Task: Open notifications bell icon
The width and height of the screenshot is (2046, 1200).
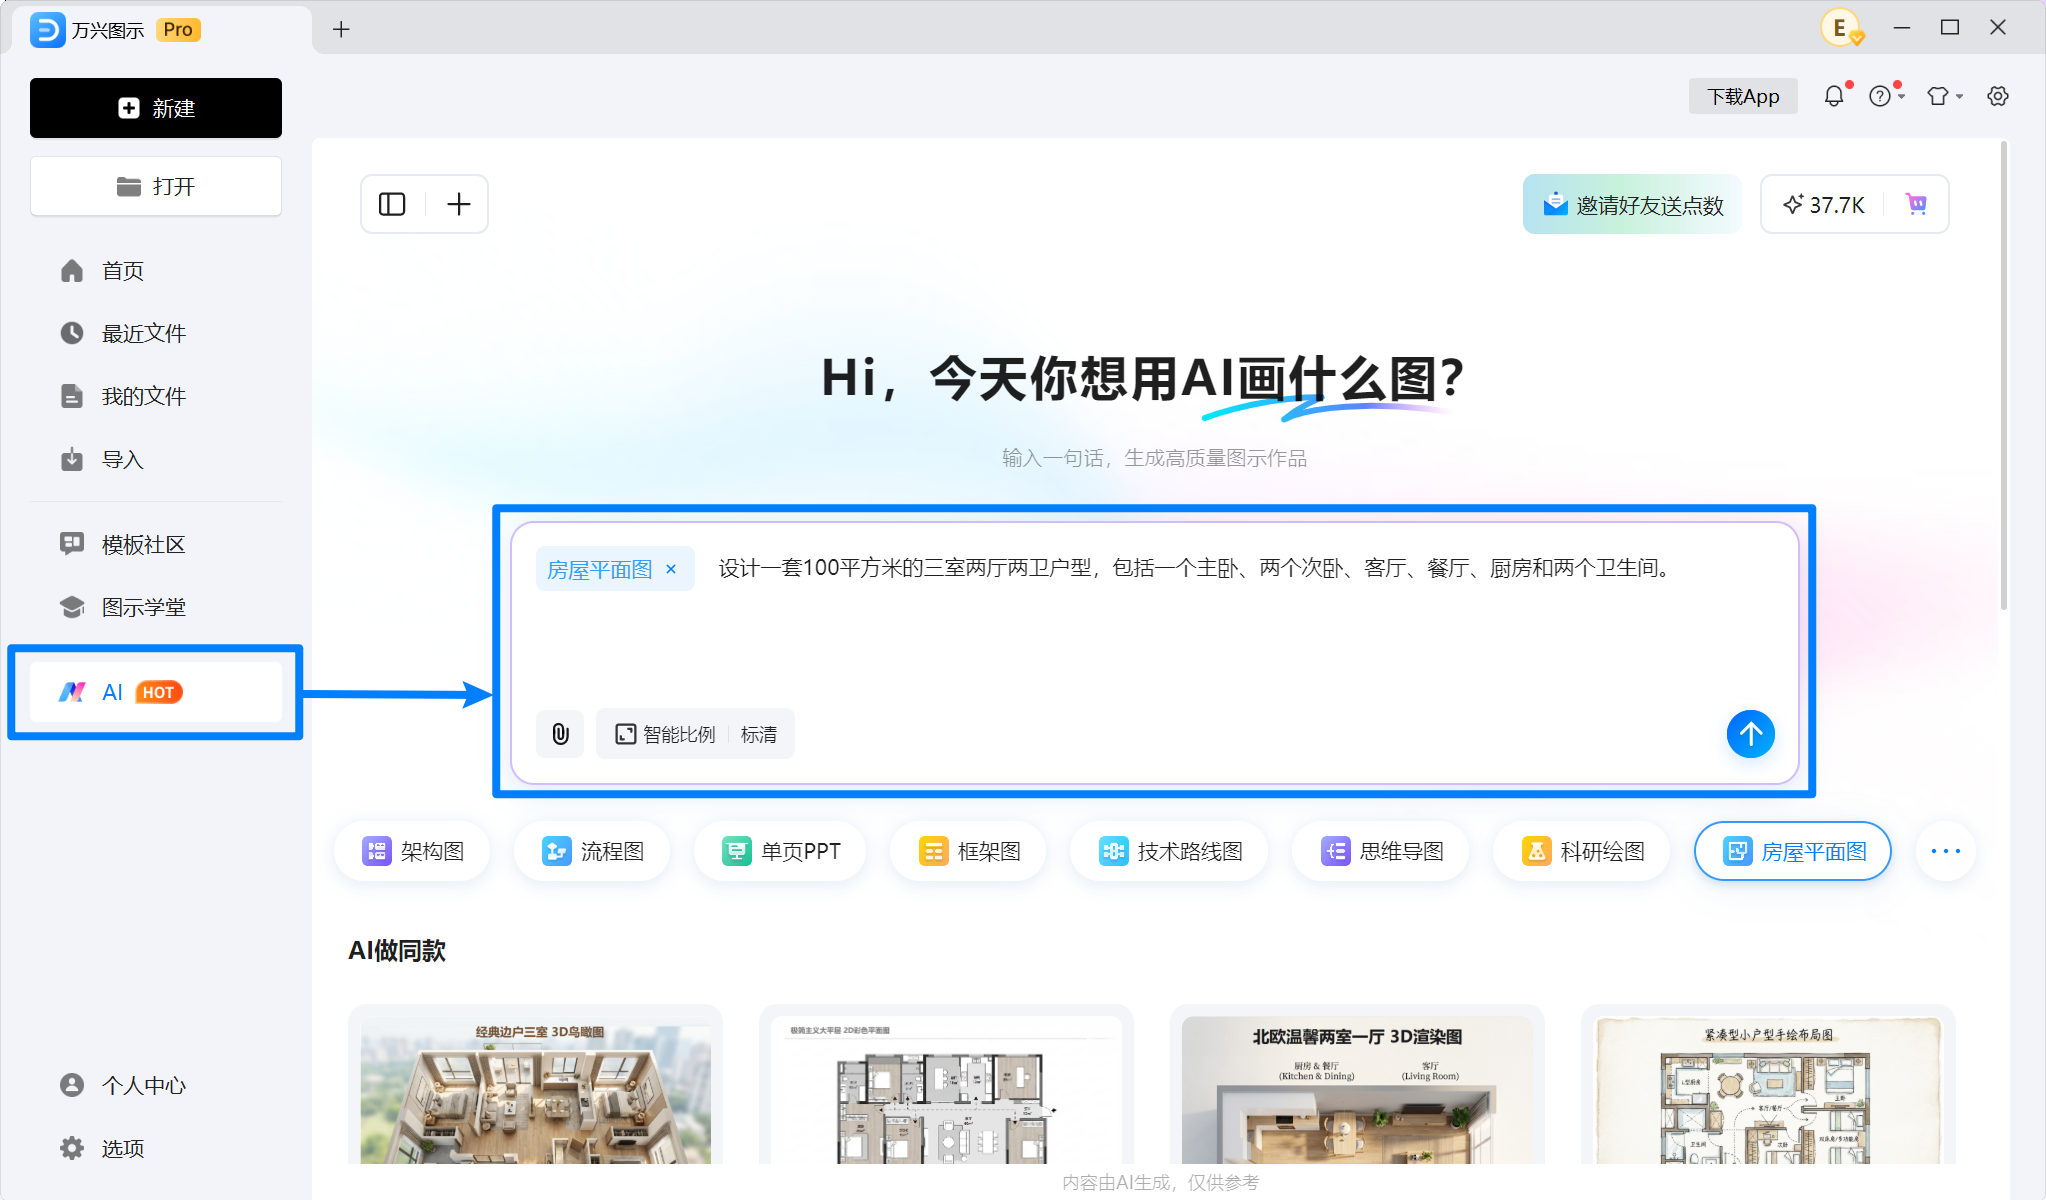Action: point(1834,96)
